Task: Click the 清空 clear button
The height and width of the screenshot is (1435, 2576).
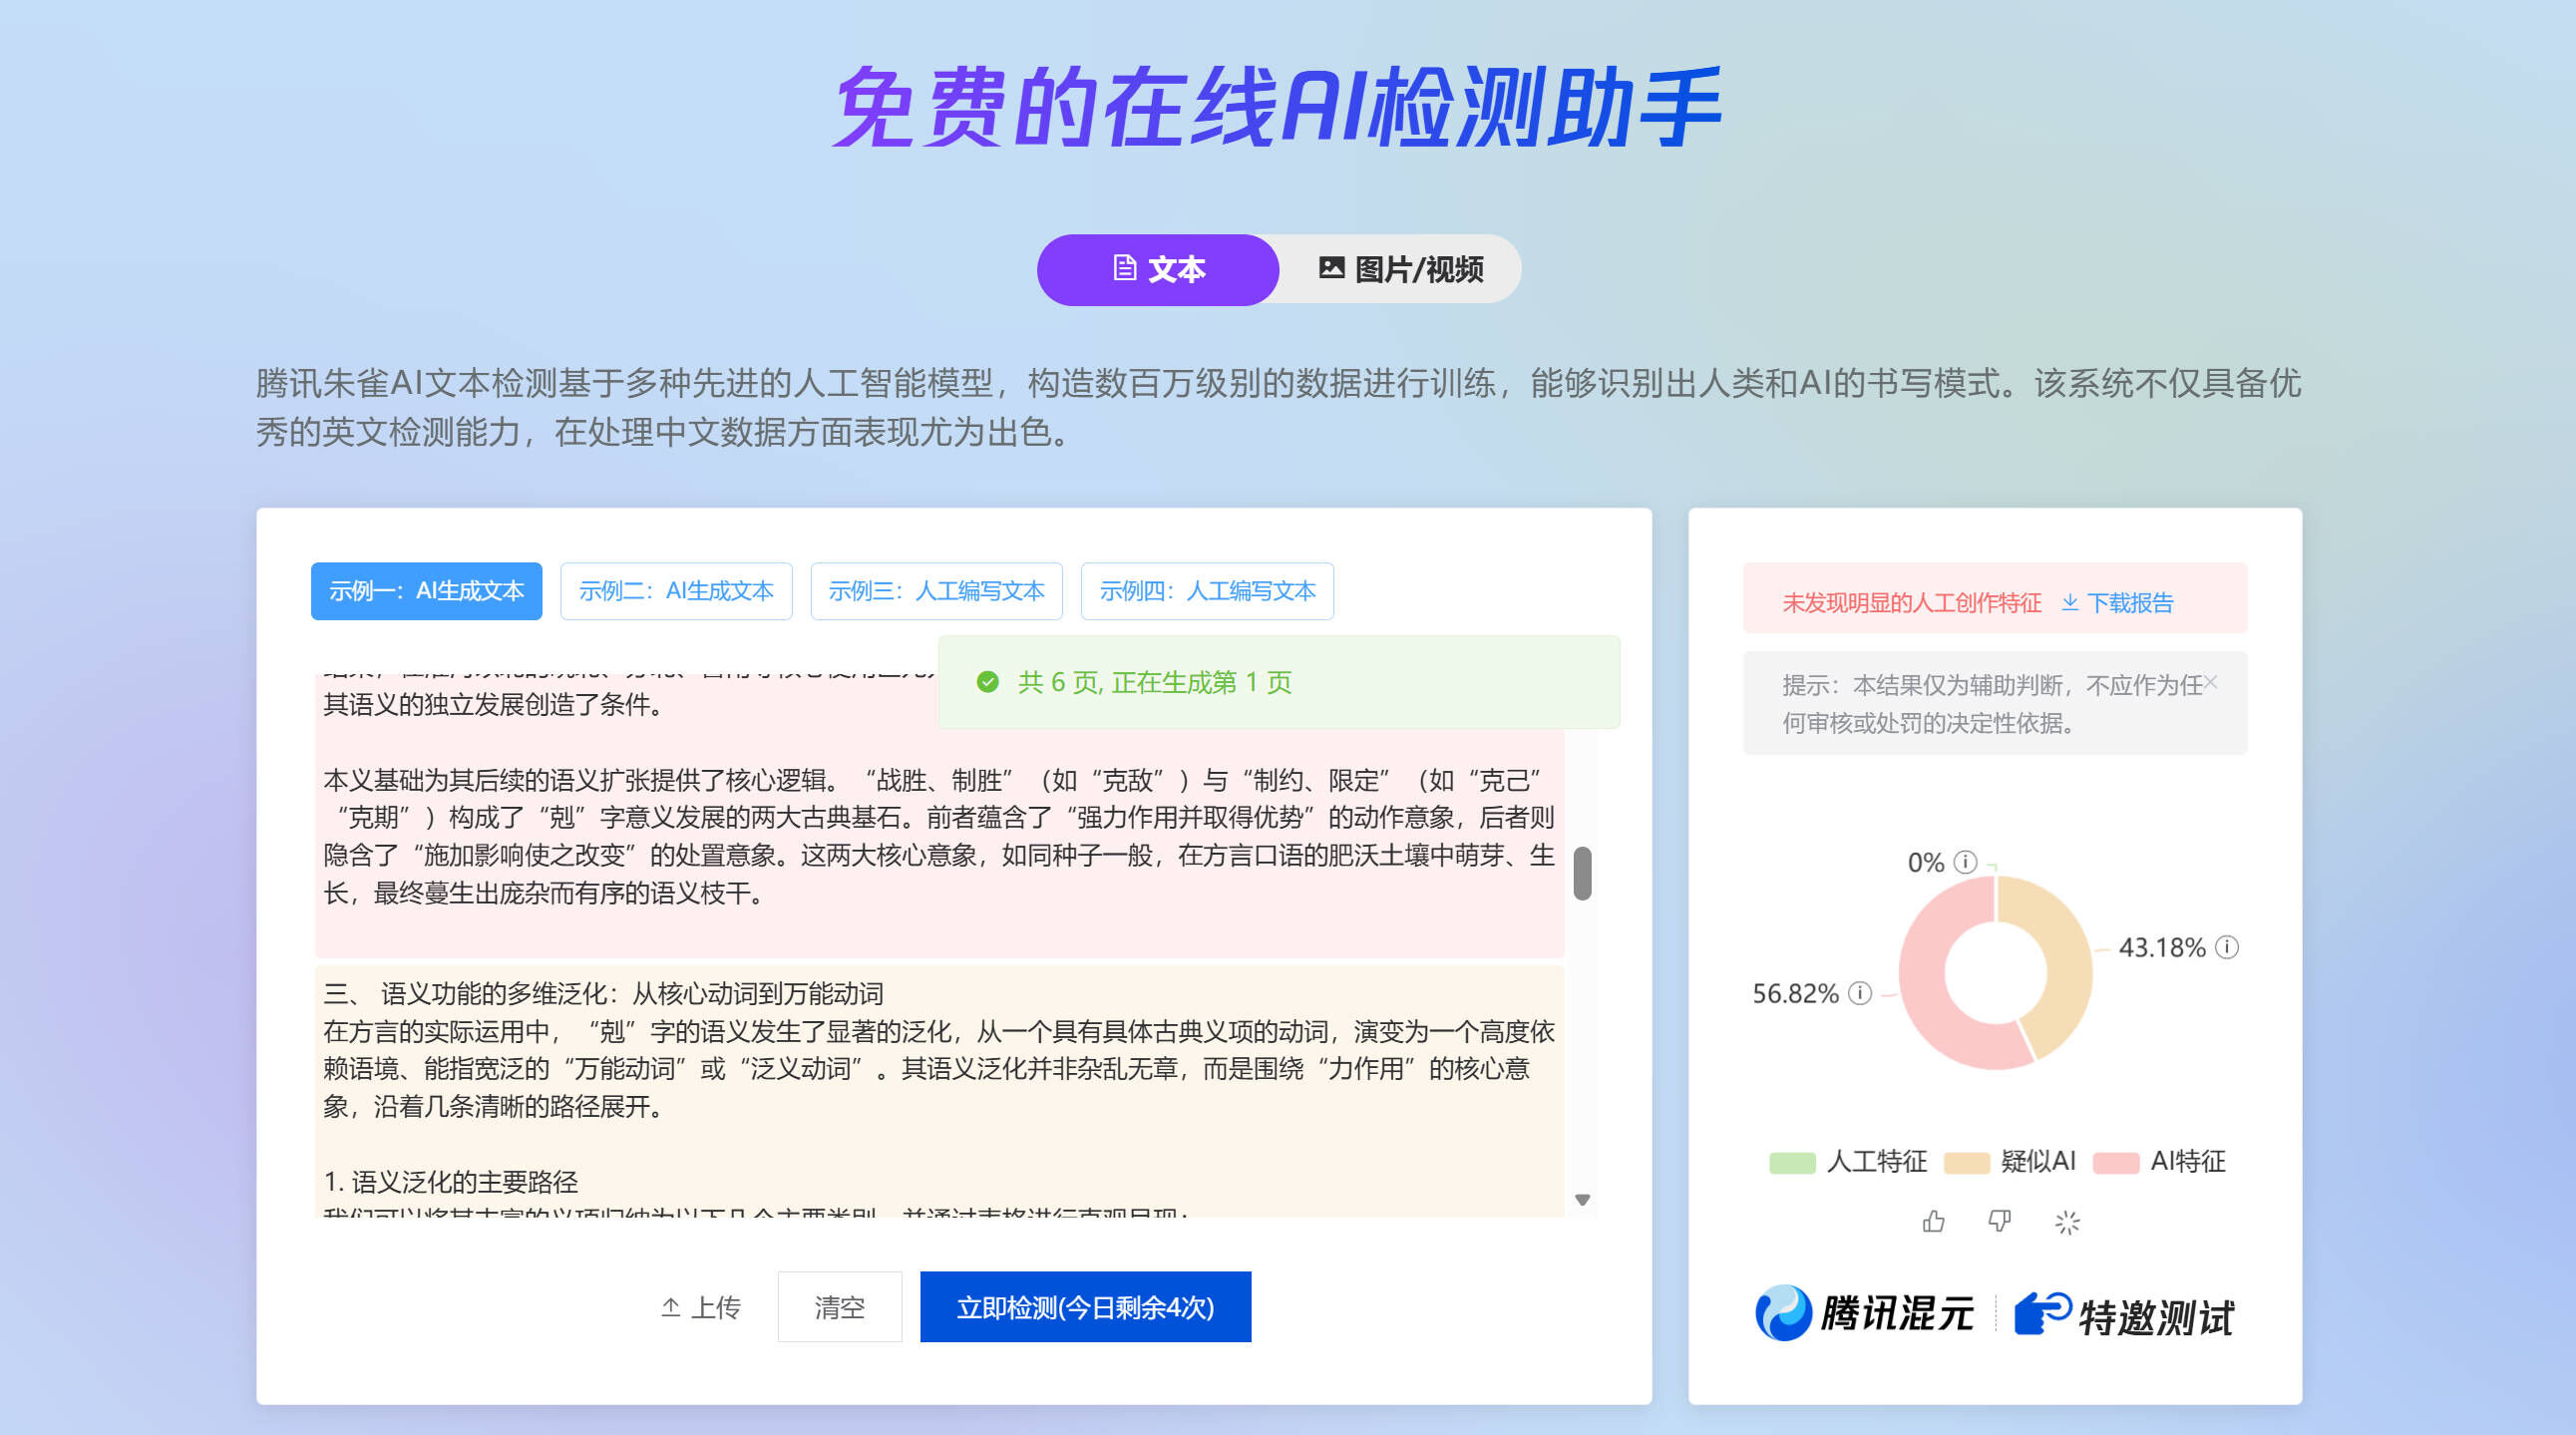Action: pos(840,1307)
